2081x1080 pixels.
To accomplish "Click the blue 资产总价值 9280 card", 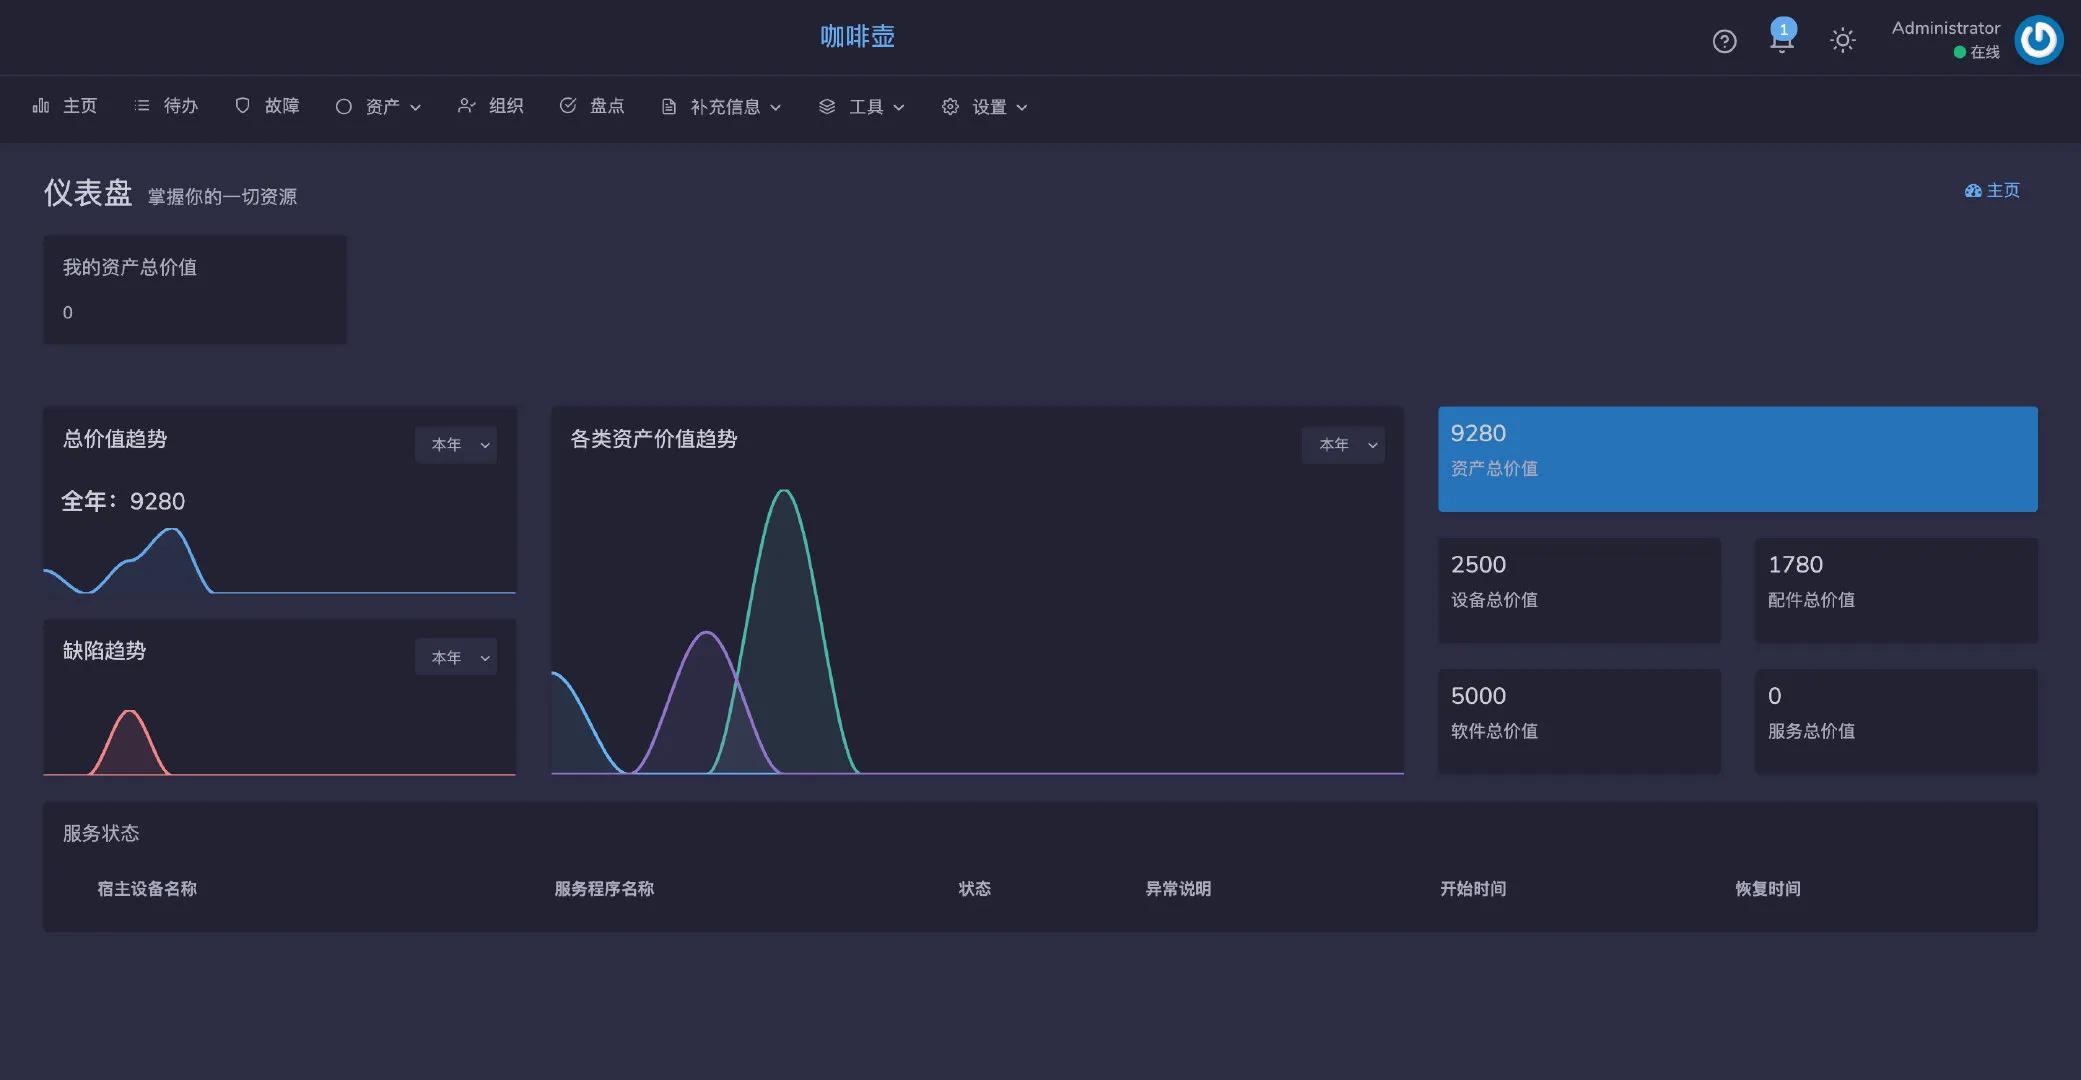I will [x=1736, y=458].
